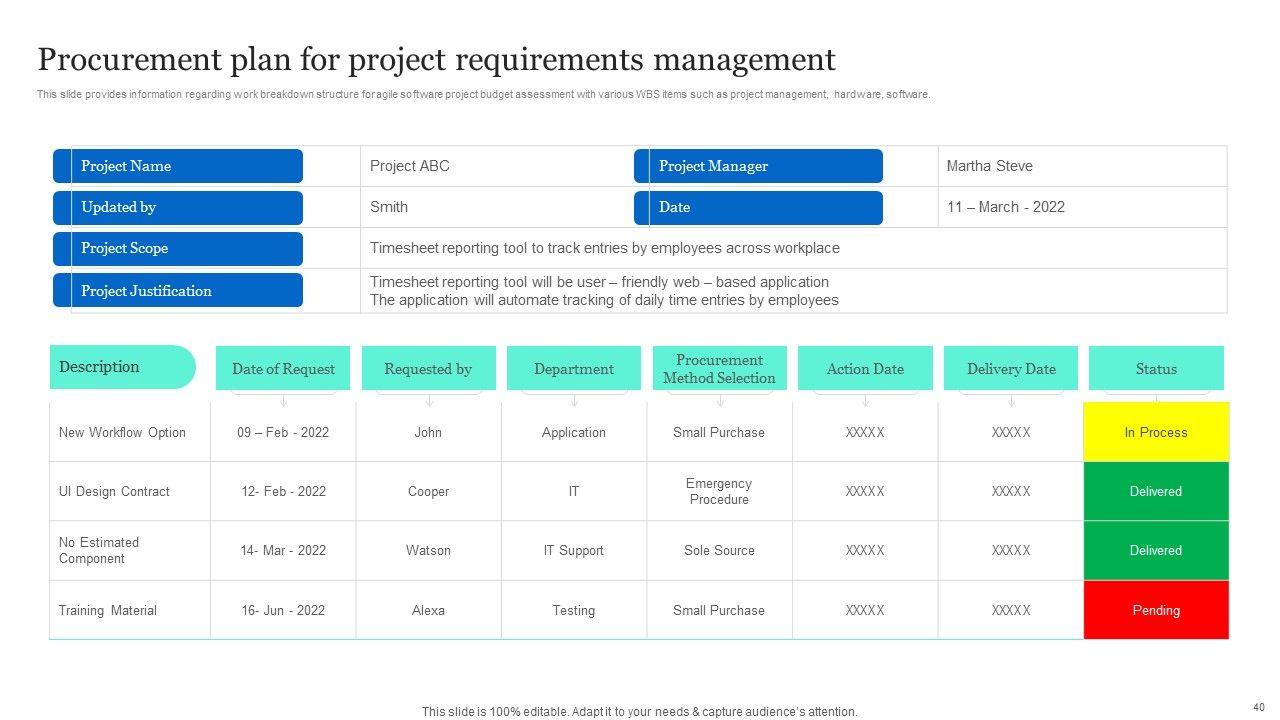Click the "Procurement Method Selection" column header
Screen dimensions: 1280x720
719,368
